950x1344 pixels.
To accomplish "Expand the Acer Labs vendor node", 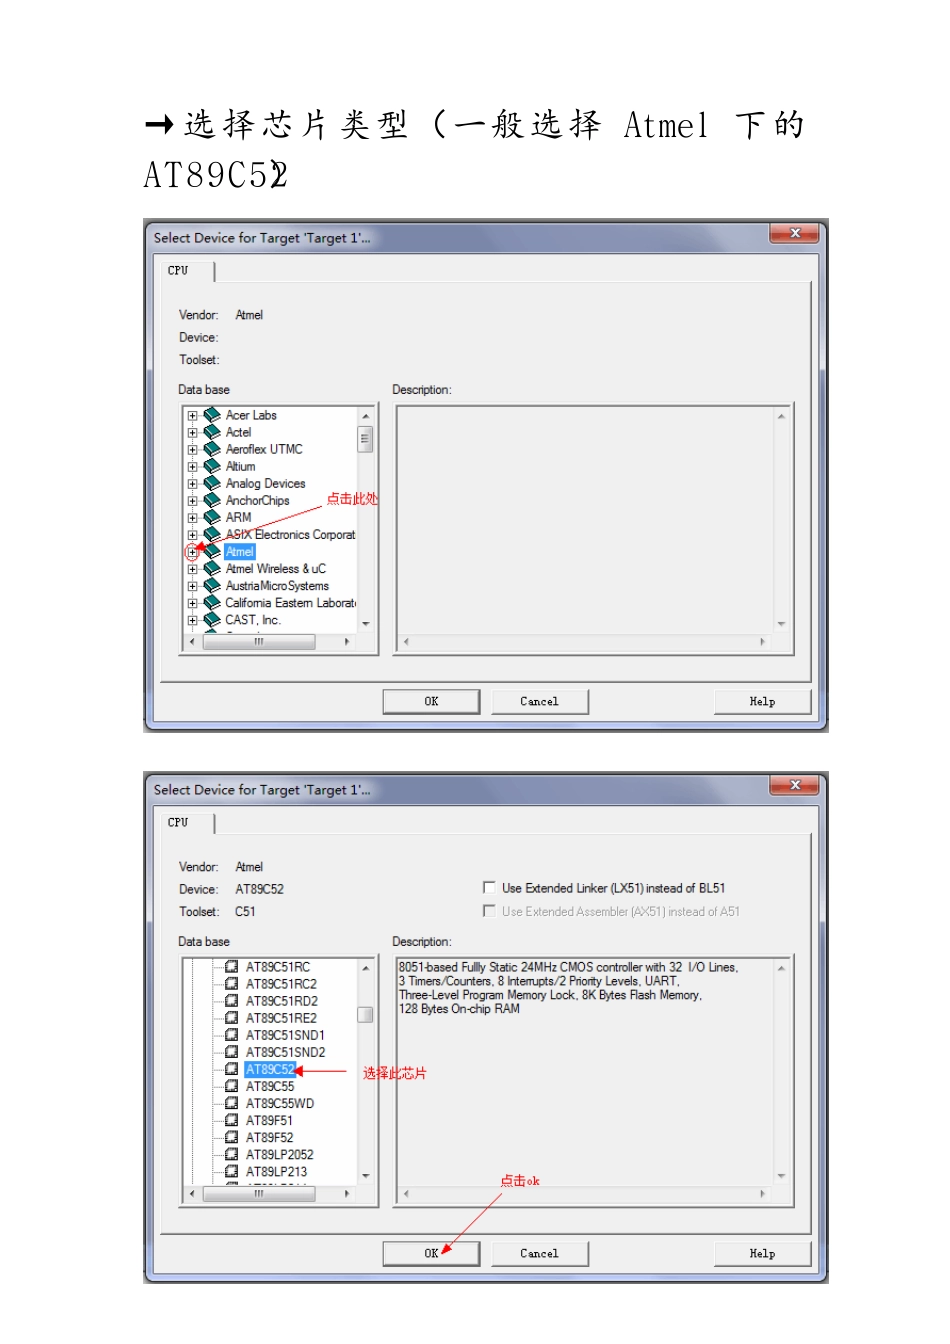I will coord(192,415).
